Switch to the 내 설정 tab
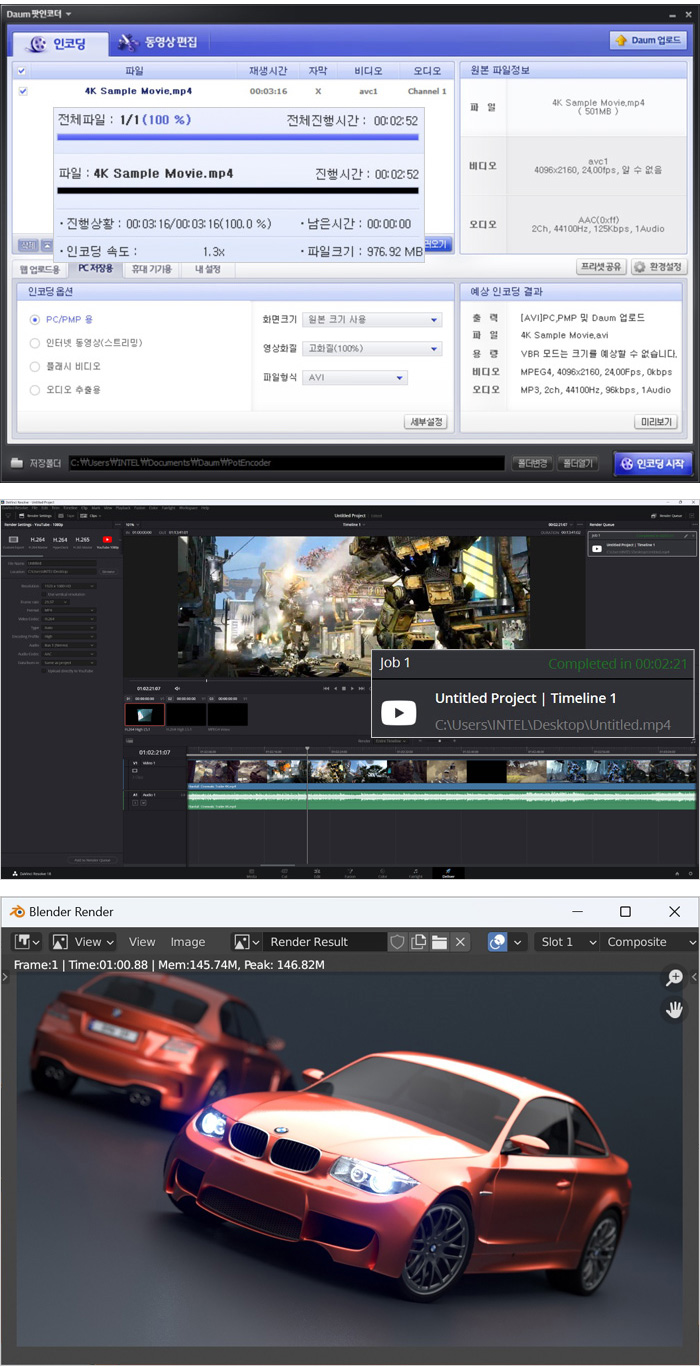The height and width of the screenshot is (1369, 700). [x=207, y=269]
